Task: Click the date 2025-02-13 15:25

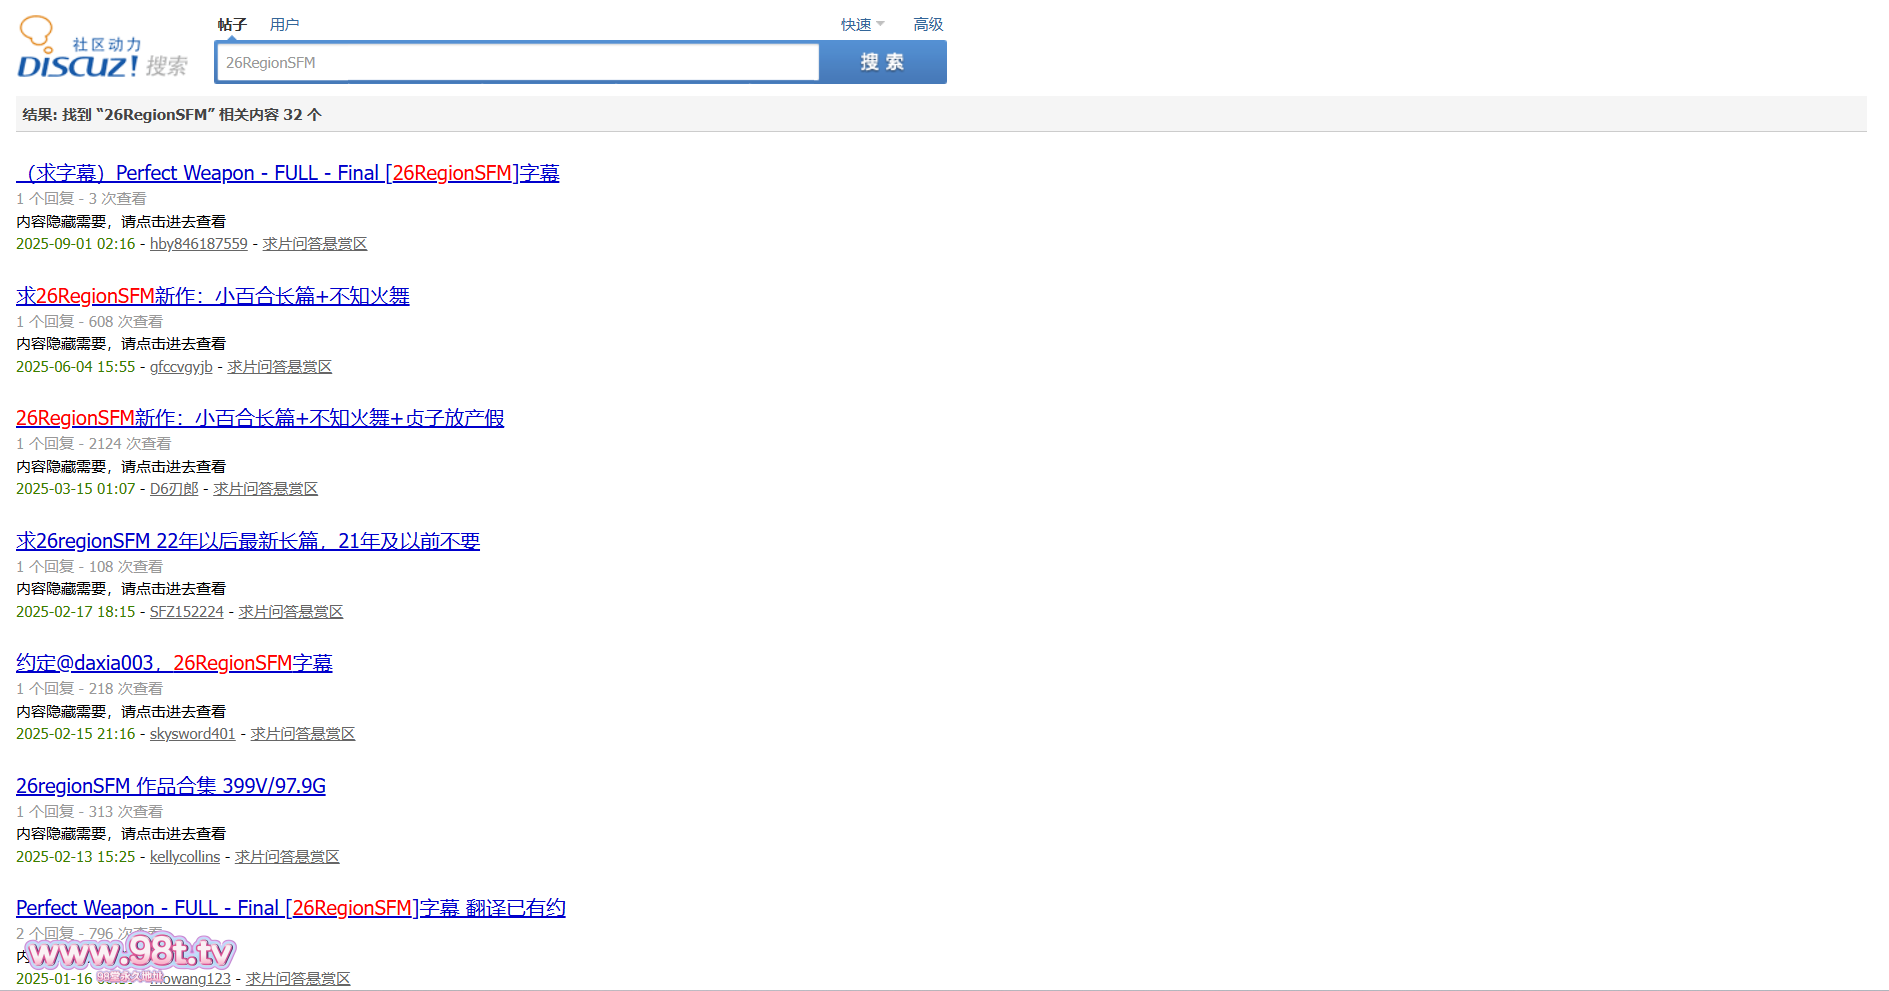Action: pos(76,857)
